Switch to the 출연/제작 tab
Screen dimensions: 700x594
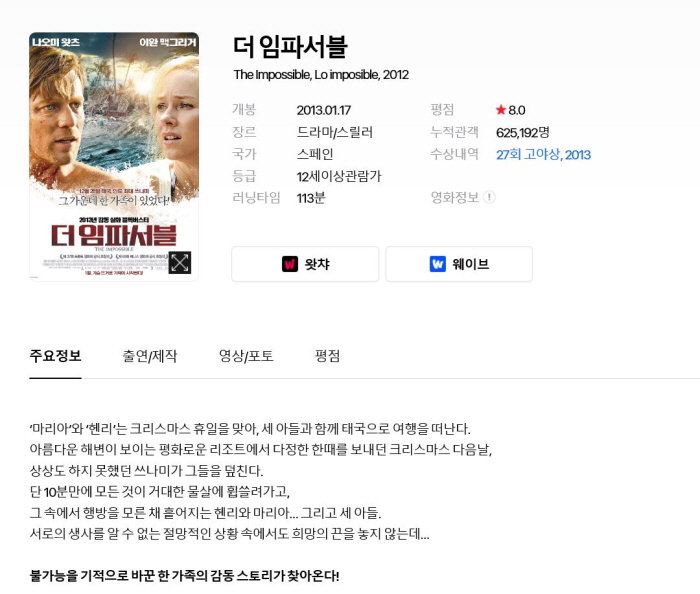coord(150,356)
